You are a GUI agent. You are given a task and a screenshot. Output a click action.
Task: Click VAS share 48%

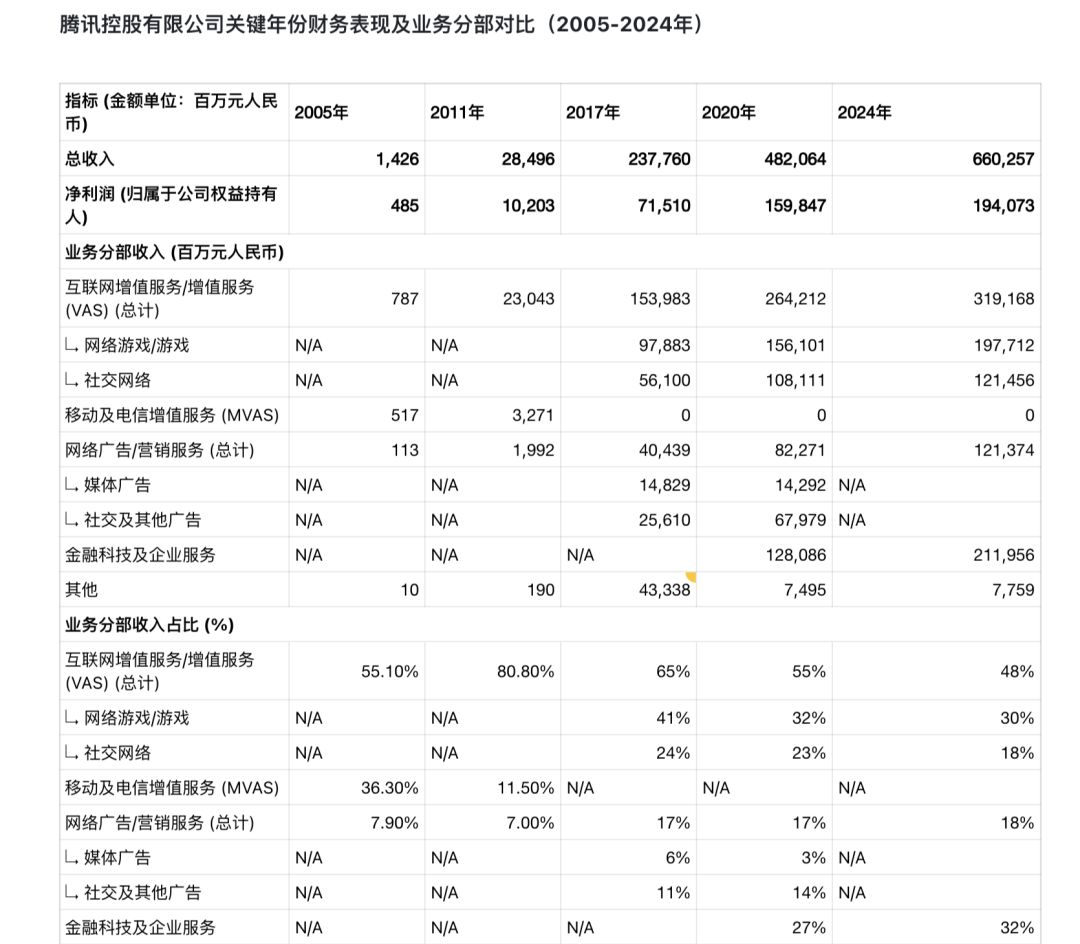point(1017,671)
